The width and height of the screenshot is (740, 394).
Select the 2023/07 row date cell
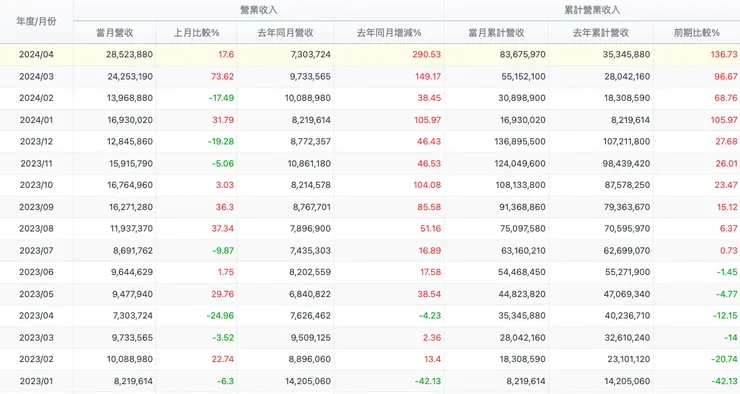pyautogui.click(x=36, y=251)
